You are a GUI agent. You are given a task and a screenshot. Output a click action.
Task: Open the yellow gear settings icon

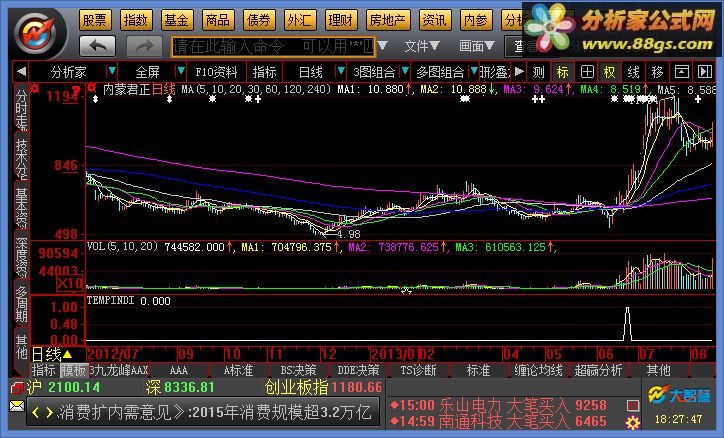(633, 423)
